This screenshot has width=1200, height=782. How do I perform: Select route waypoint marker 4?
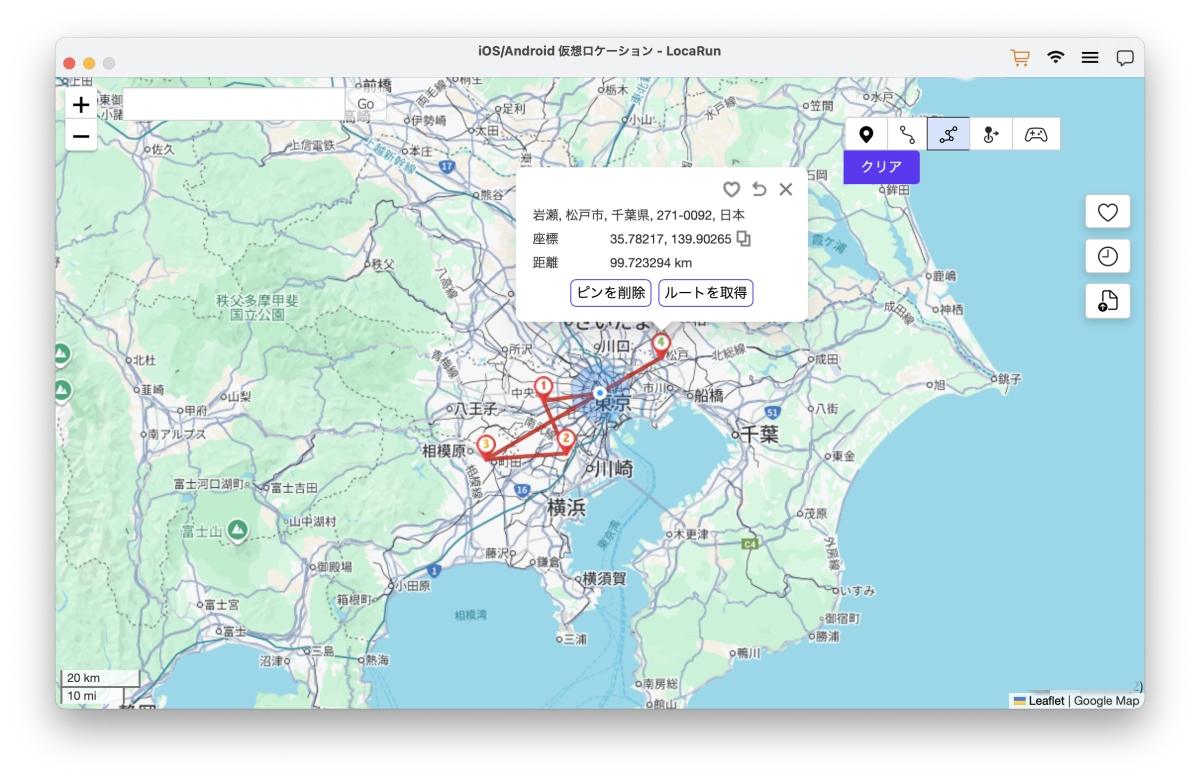661,344
